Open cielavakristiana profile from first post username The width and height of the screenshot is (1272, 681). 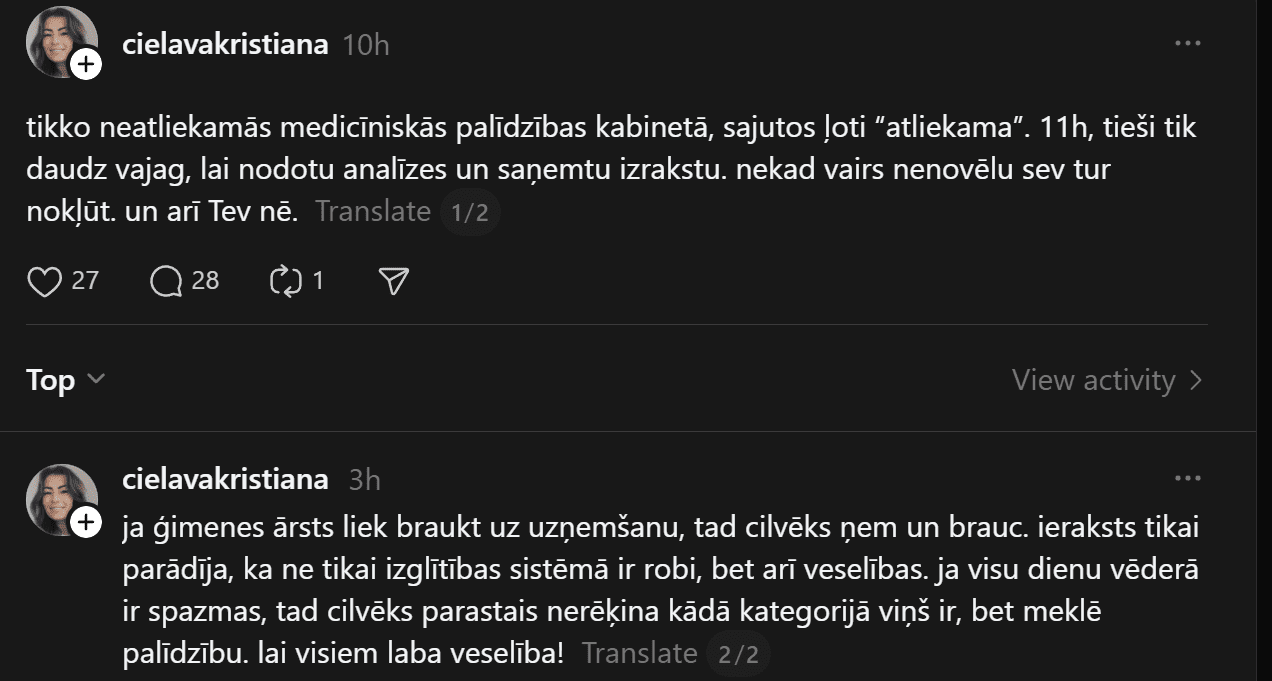(225, 45)
